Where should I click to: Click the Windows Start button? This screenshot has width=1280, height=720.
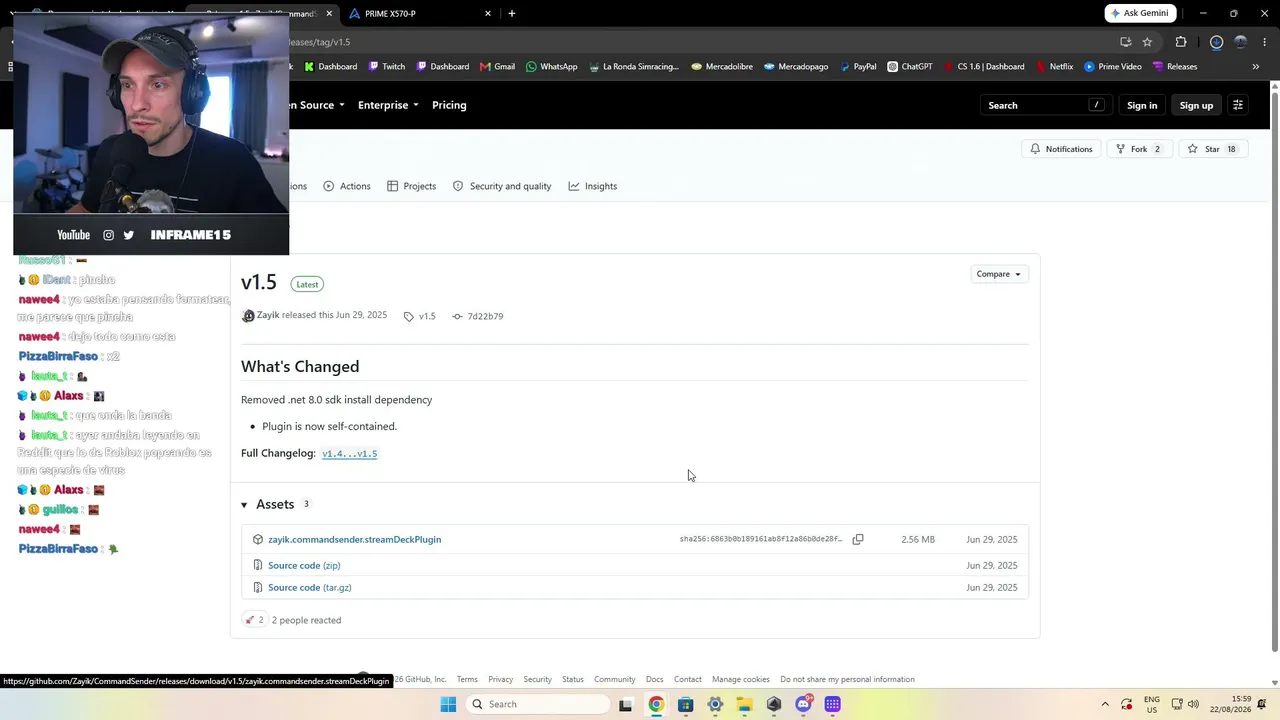[x=448, y=704]
